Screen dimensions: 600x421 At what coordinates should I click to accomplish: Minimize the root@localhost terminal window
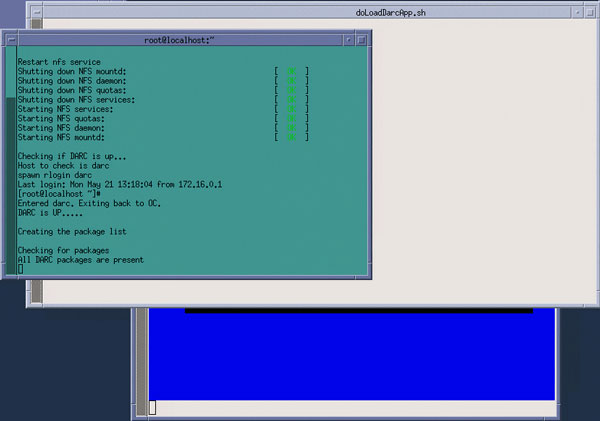point(348,40)
